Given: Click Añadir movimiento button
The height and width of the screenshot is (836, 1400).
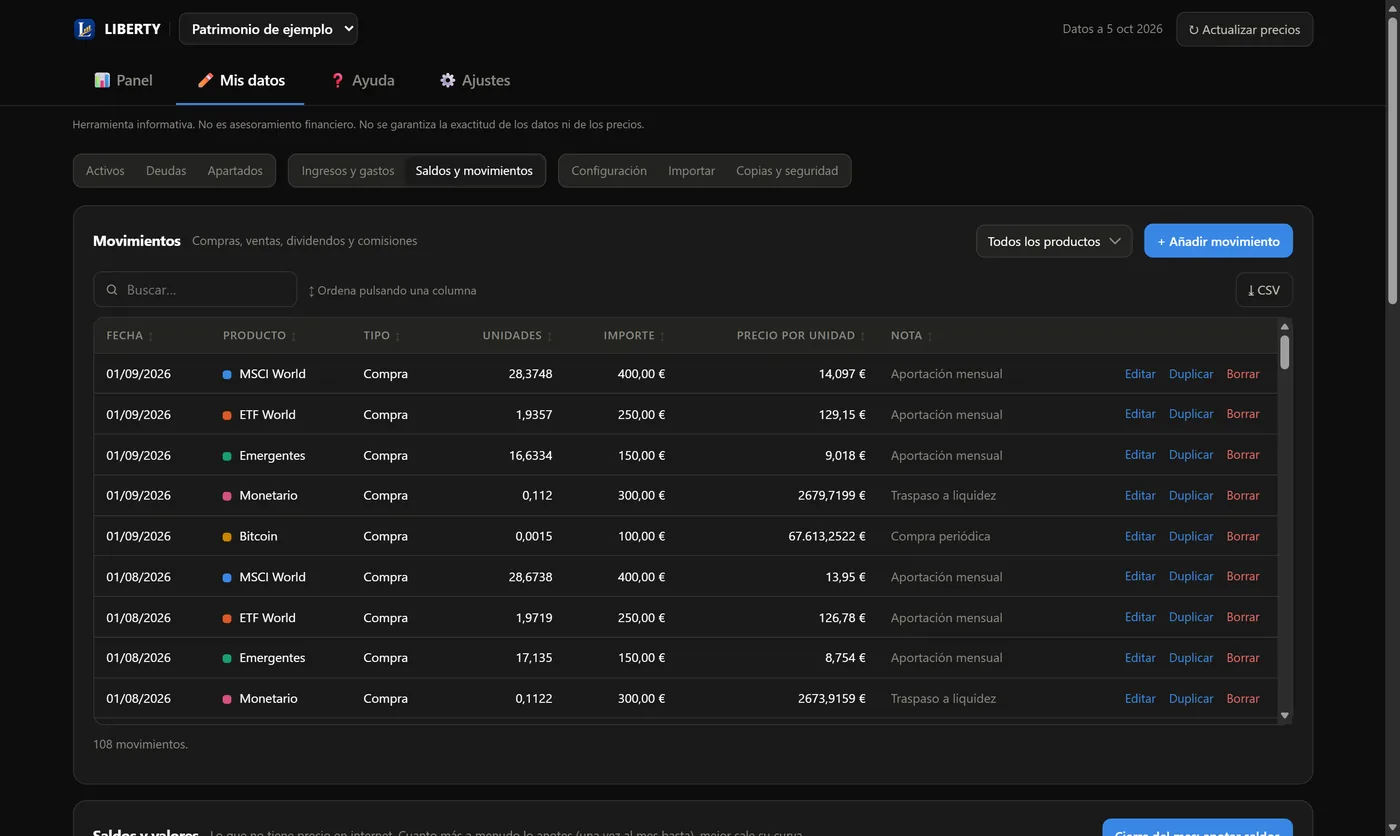Looking at the screenshot, I should coord(1218,241).
